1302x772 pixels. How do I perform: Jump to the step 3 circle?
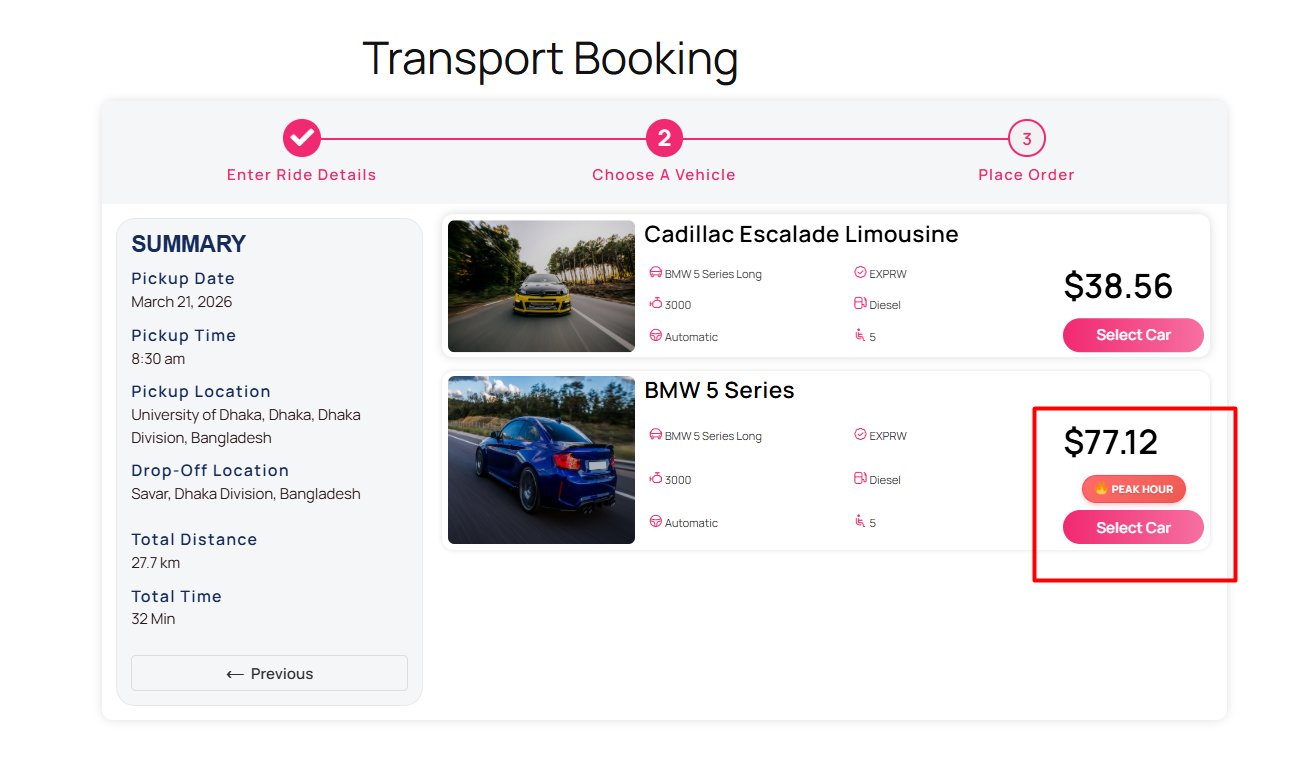click(x=1026, y=138)
